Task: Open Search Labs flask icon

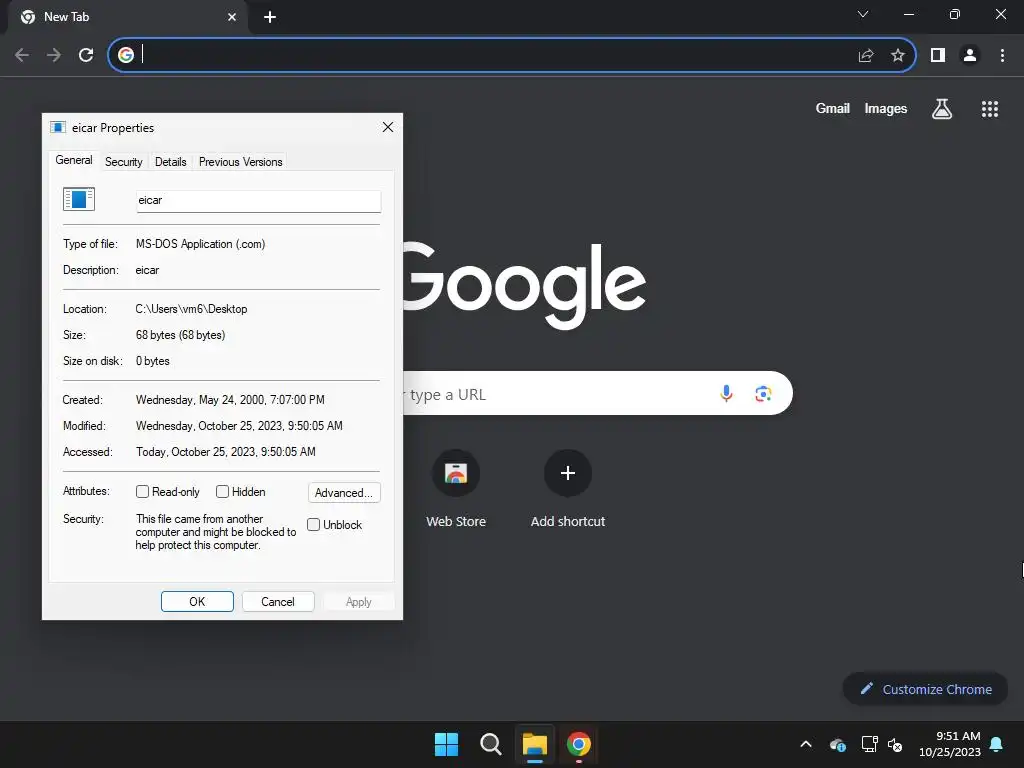Action: (941, 108)
